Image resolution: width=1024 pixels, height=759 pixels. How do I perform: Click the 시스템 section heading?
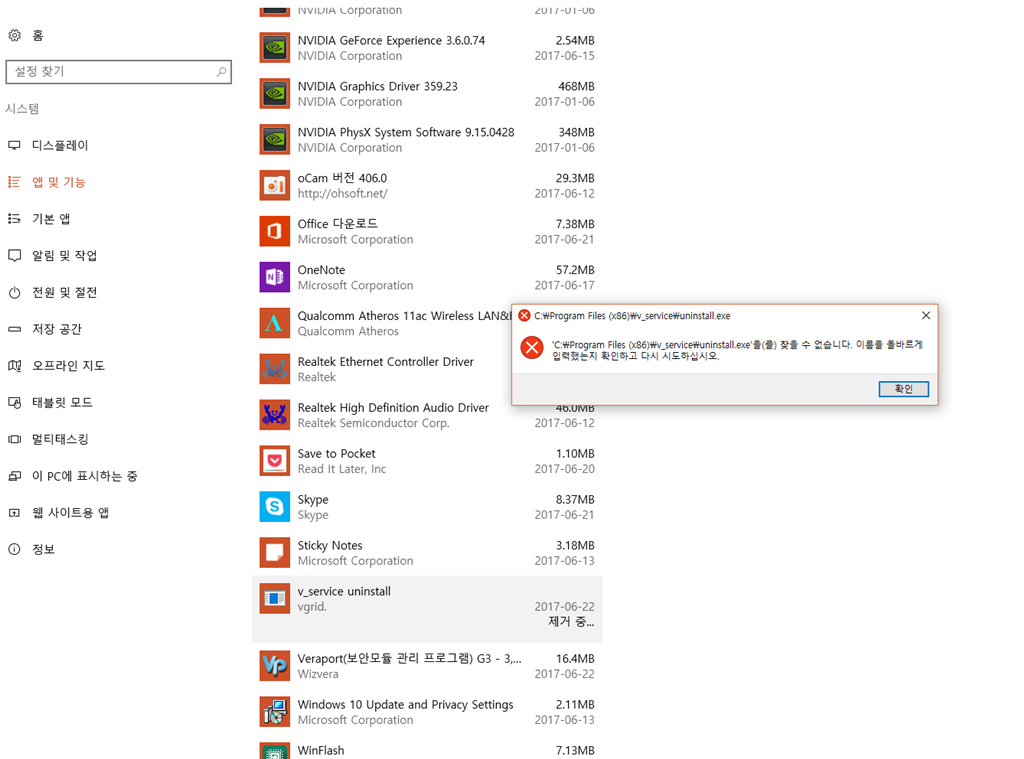point(22,108)
